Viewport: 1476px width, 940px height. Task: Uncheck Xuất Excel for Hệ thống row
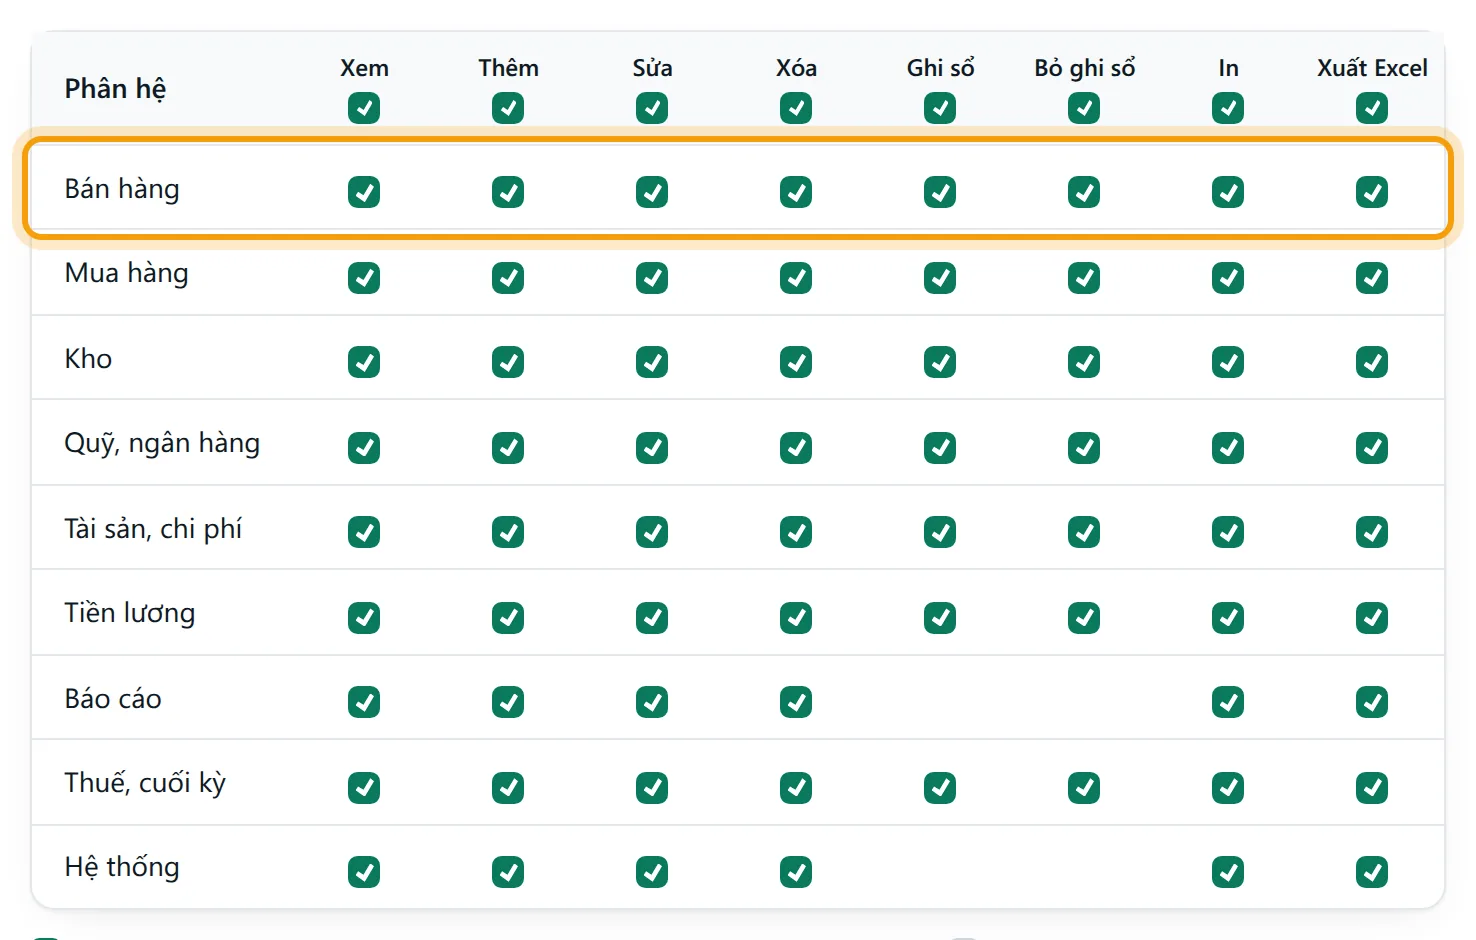coord(1372,872)
